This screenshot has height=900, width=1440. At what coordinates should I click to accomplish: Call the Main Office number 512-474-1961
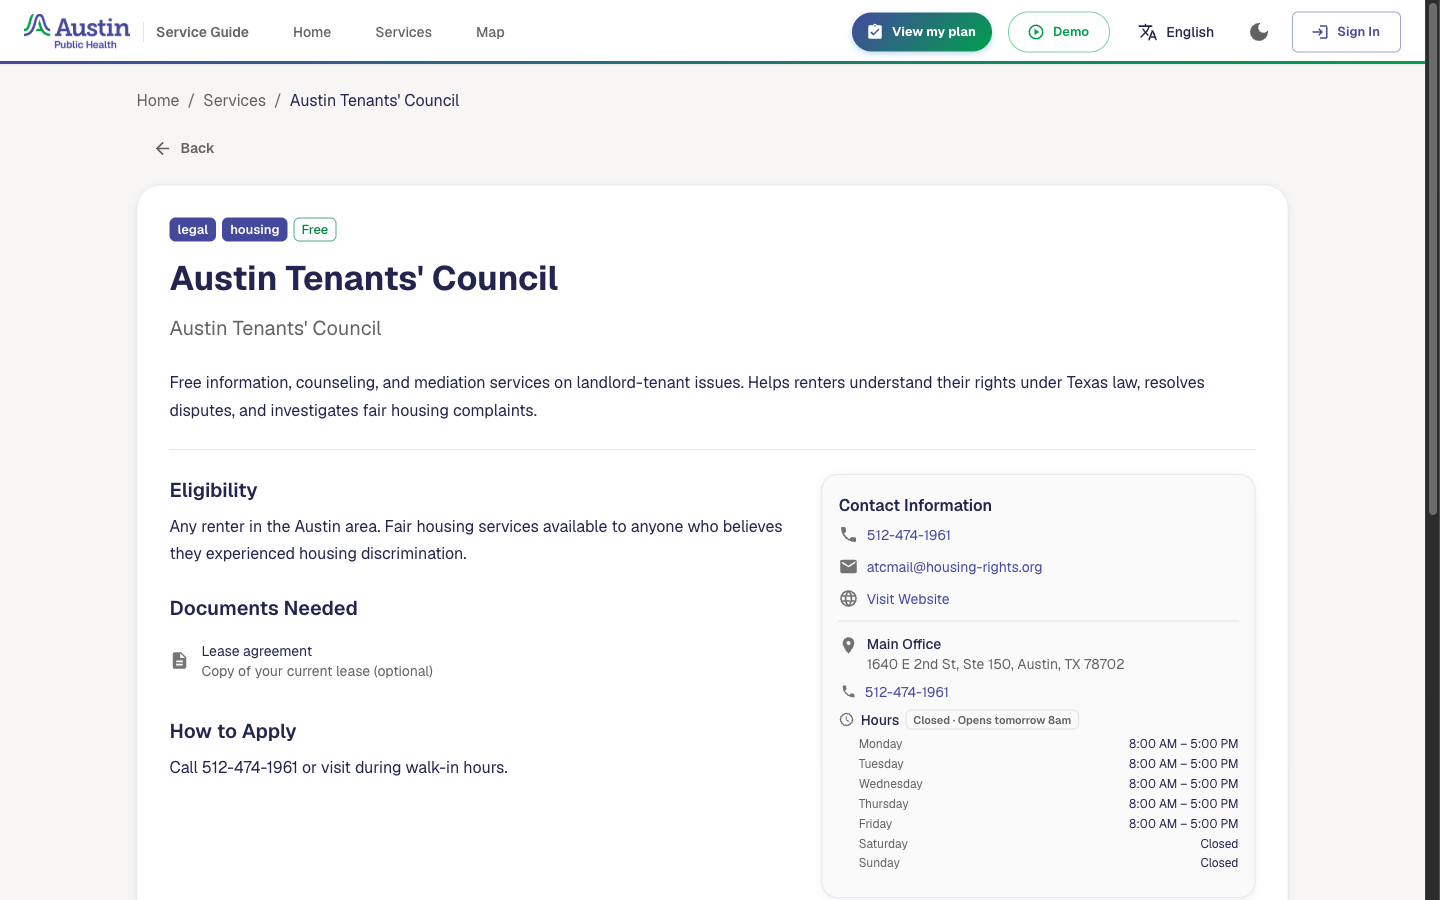[x=907, y=692]
